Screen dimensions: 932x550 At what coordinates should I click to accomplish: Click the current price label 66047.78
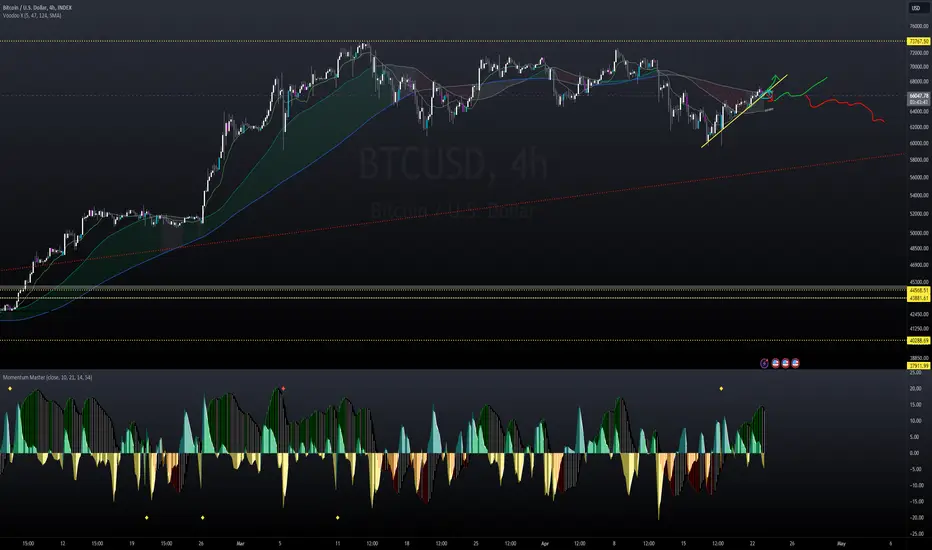click(918, 96)
